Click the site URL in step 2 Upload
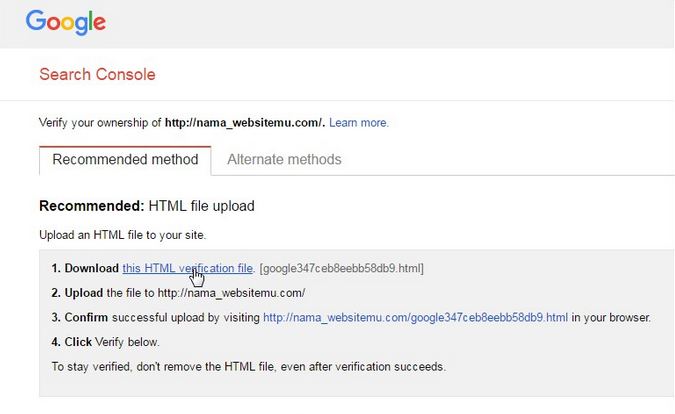 point(232,293)
